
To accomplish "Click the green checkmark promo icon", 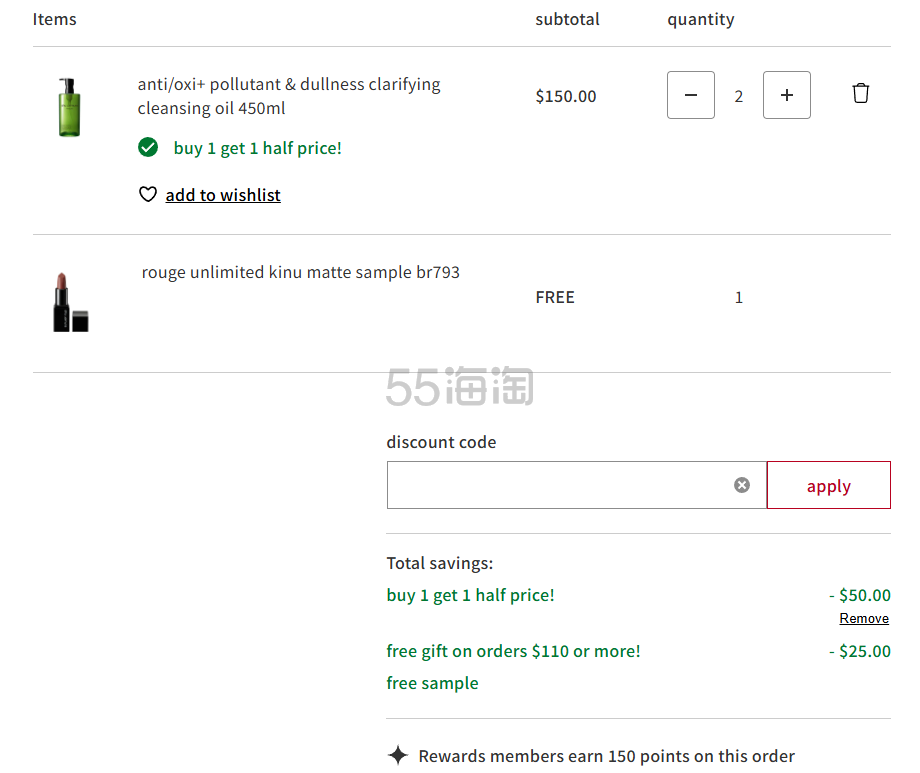I will coord(148,148).
